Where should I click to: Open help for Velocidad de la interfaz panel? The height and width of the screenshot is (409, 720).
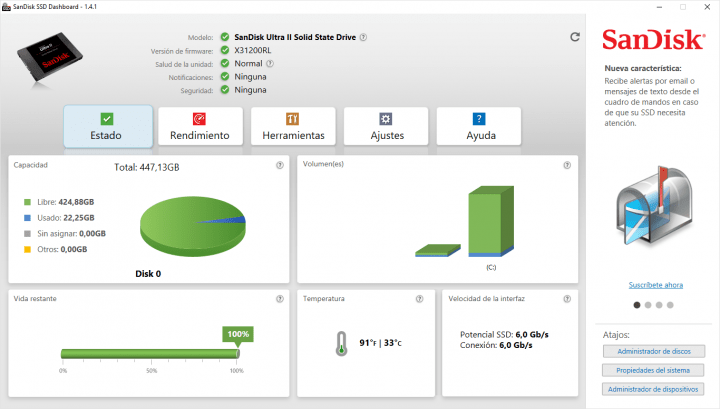click(567, 299)
